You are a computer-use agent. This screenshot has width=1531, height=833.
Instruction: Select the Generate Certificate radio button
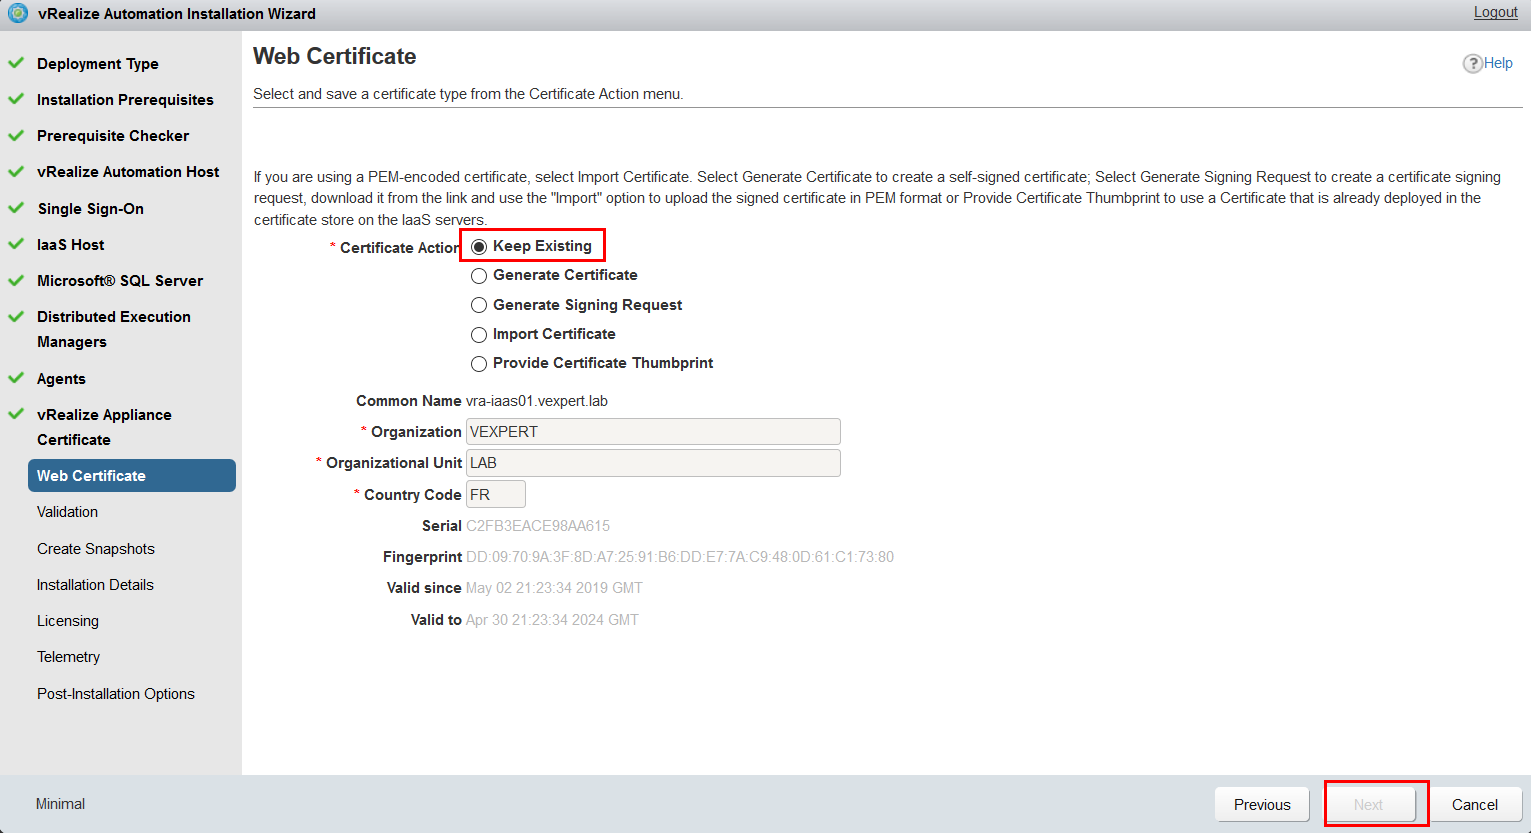pos(479,275)
